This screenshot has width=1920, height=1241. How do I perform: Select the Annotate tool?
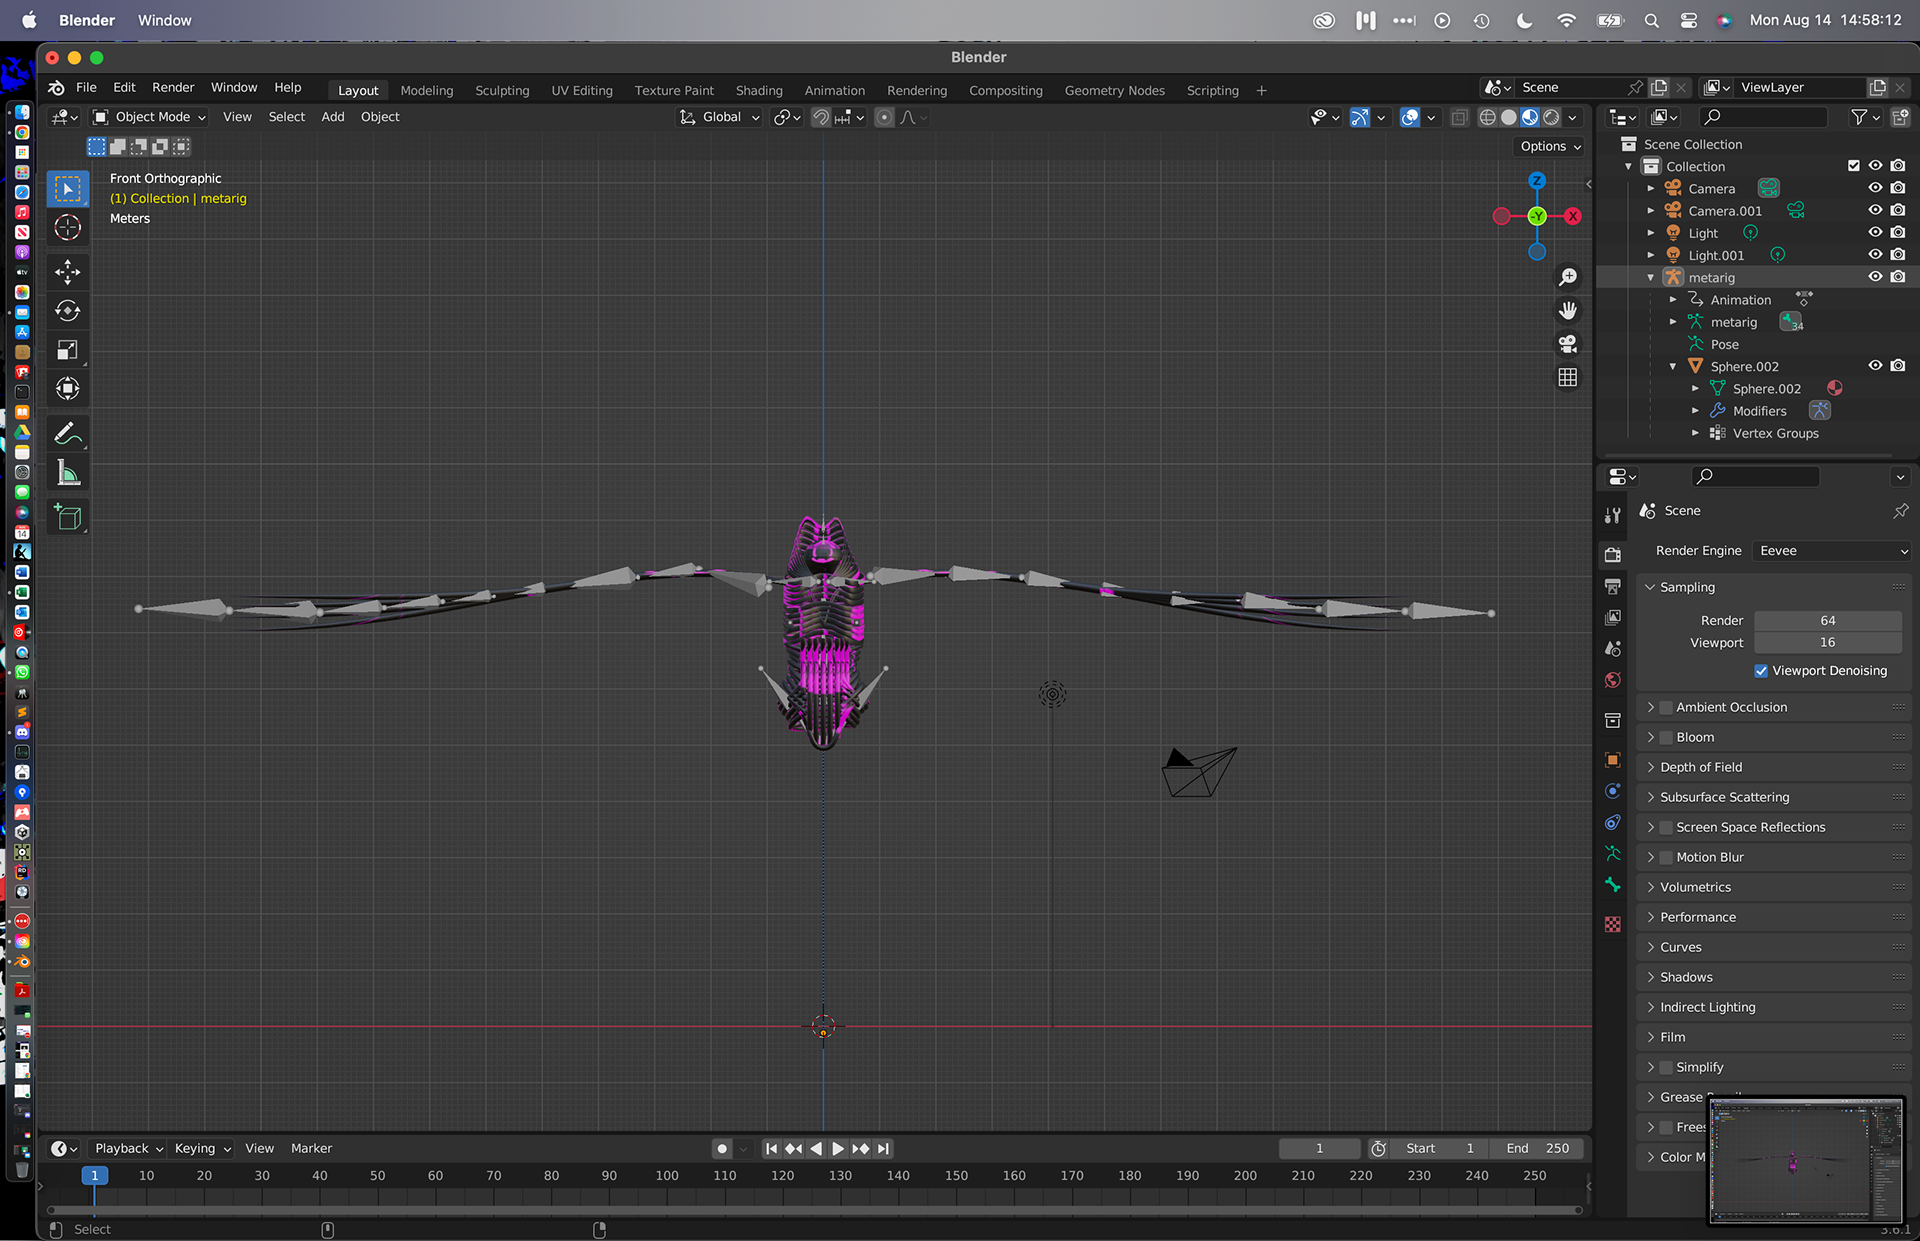tap(68, 433)
